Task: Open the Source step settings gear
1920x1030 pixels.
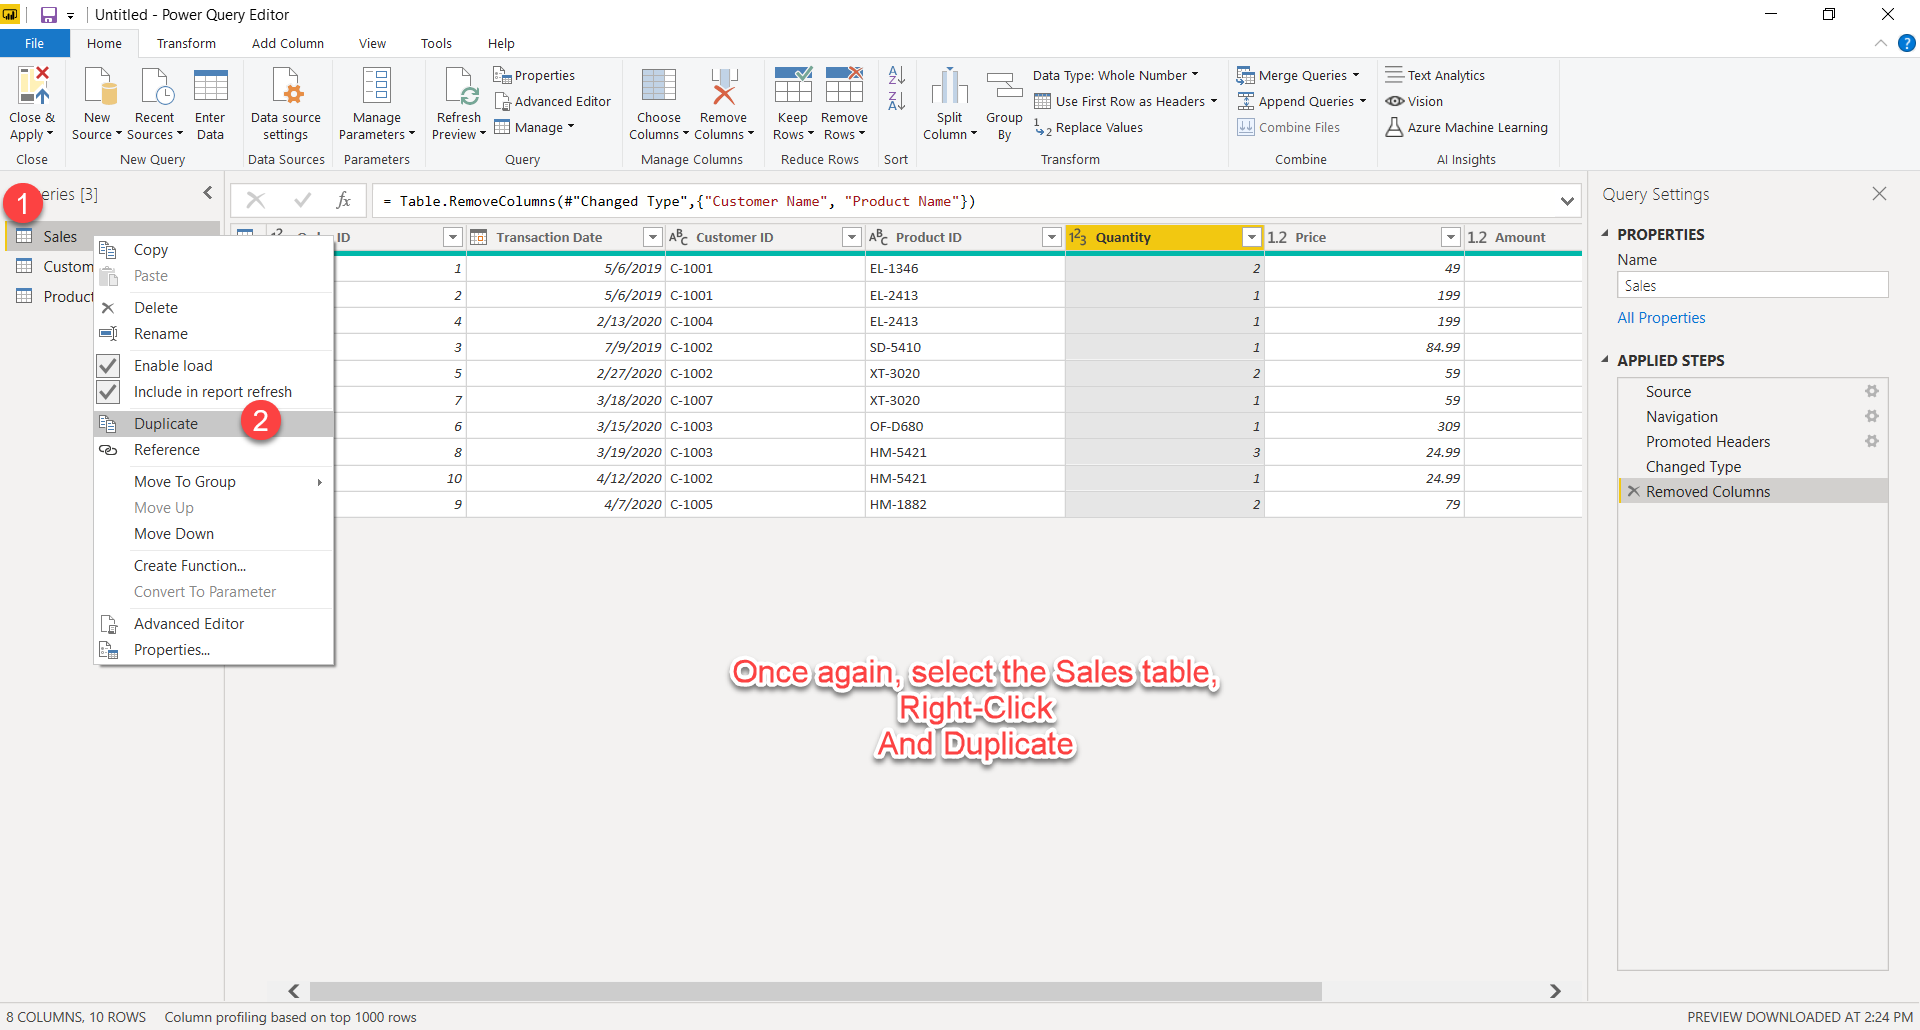Action: coord(1872,391)
